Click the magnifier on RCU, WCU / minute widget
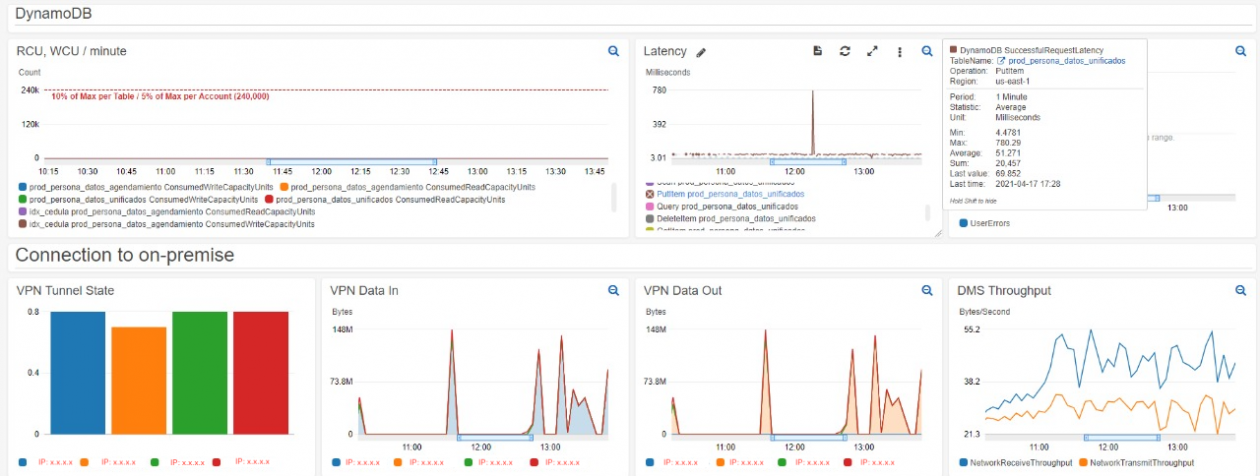This screenshot has width=1260, height=476. [614, 50]
